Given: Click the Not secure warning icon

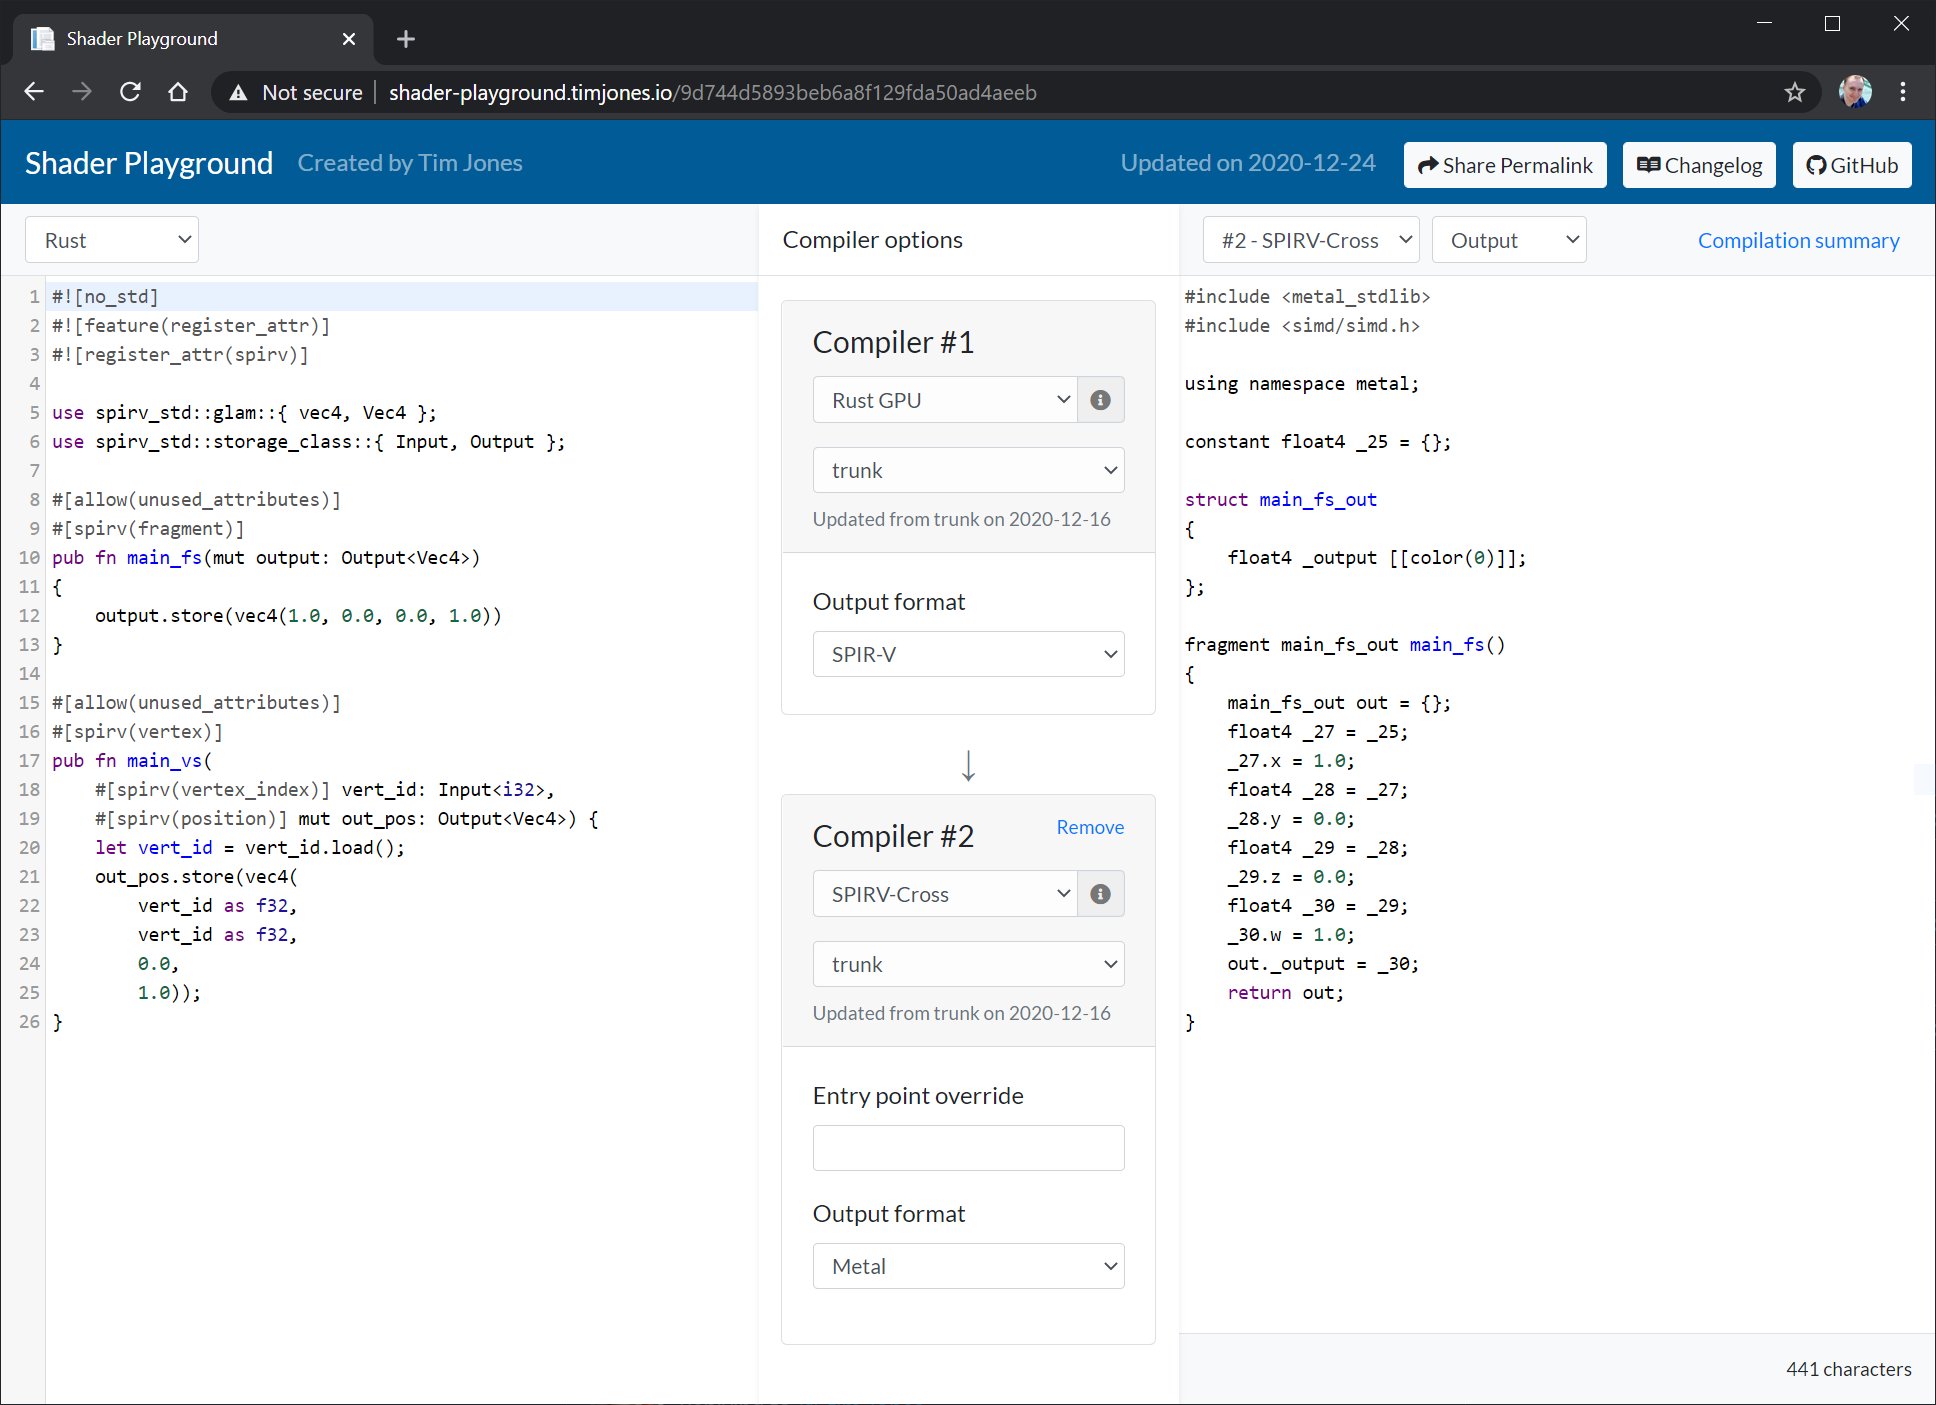Looking at the screenshot, I should pyautogui.click(x=238, y=93).
